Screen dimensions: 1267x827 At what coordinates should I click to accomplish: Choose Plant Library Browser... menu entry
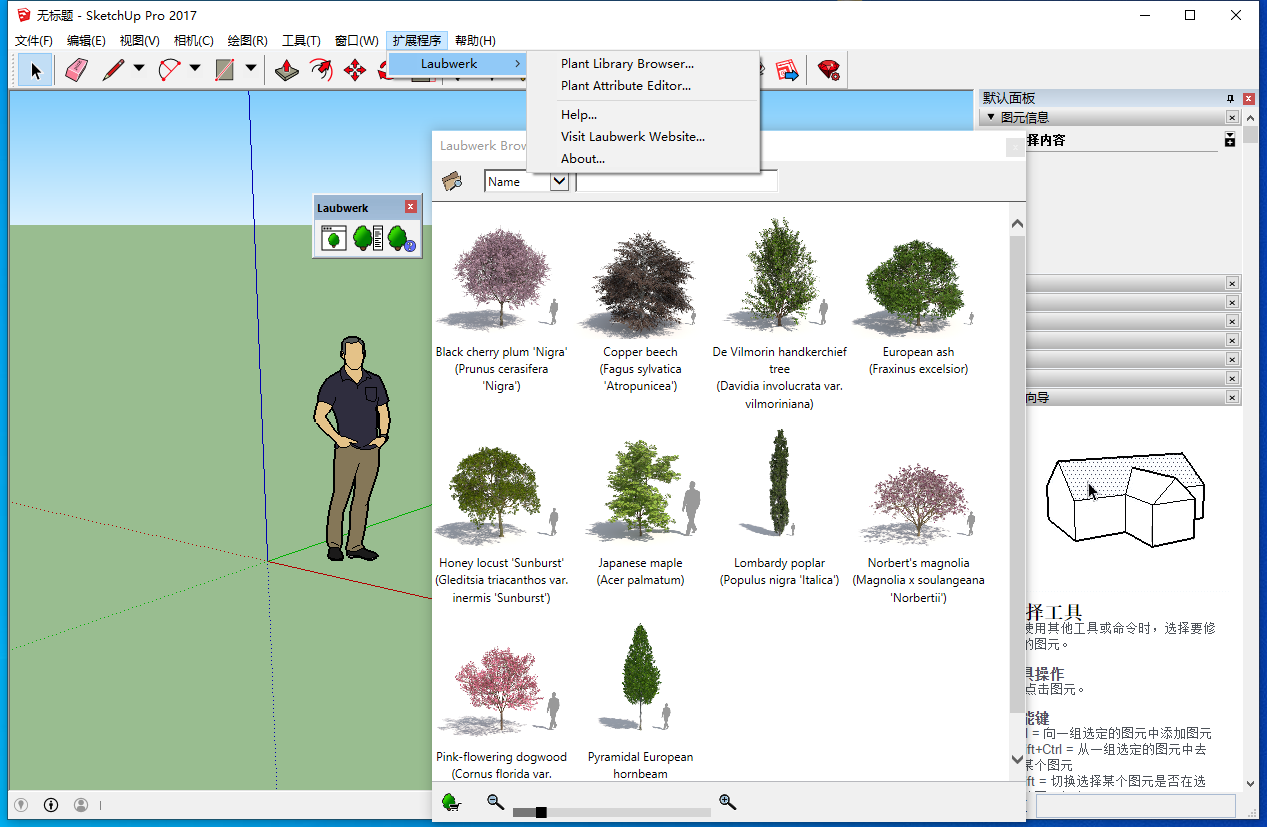pyautogui.click(x=627, y=64)
